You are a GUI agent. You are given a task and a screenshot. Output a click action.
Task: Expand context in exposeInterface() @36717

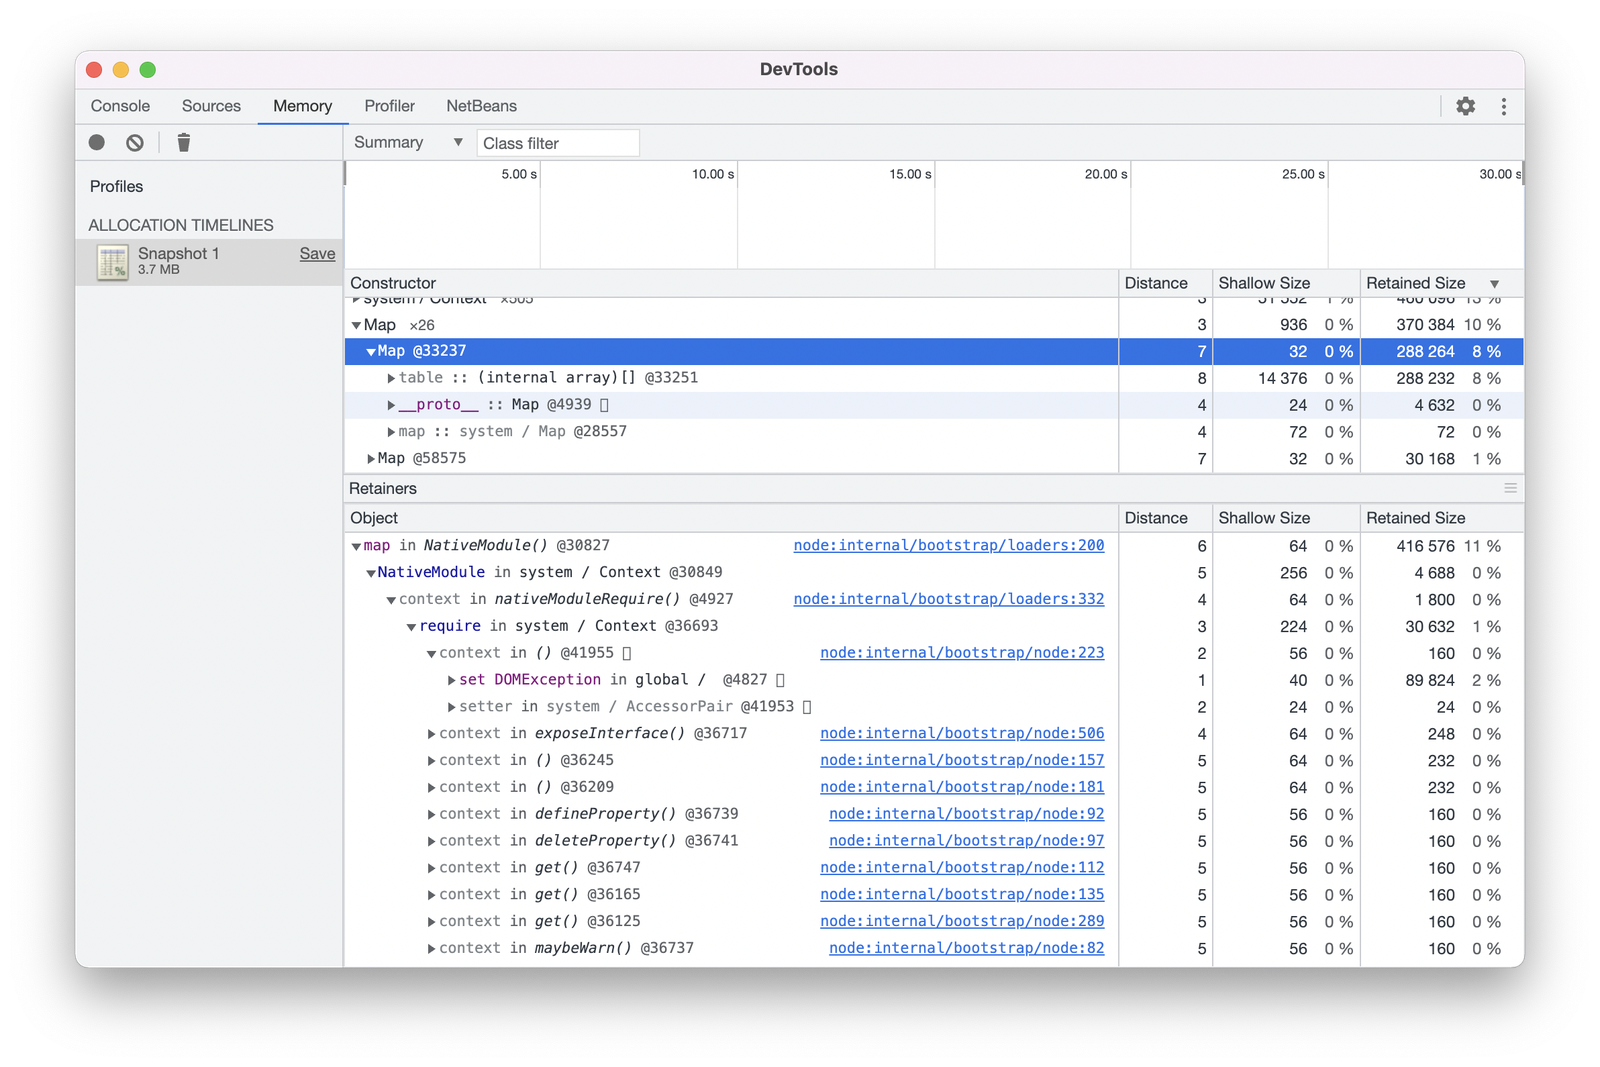[431, 734]
